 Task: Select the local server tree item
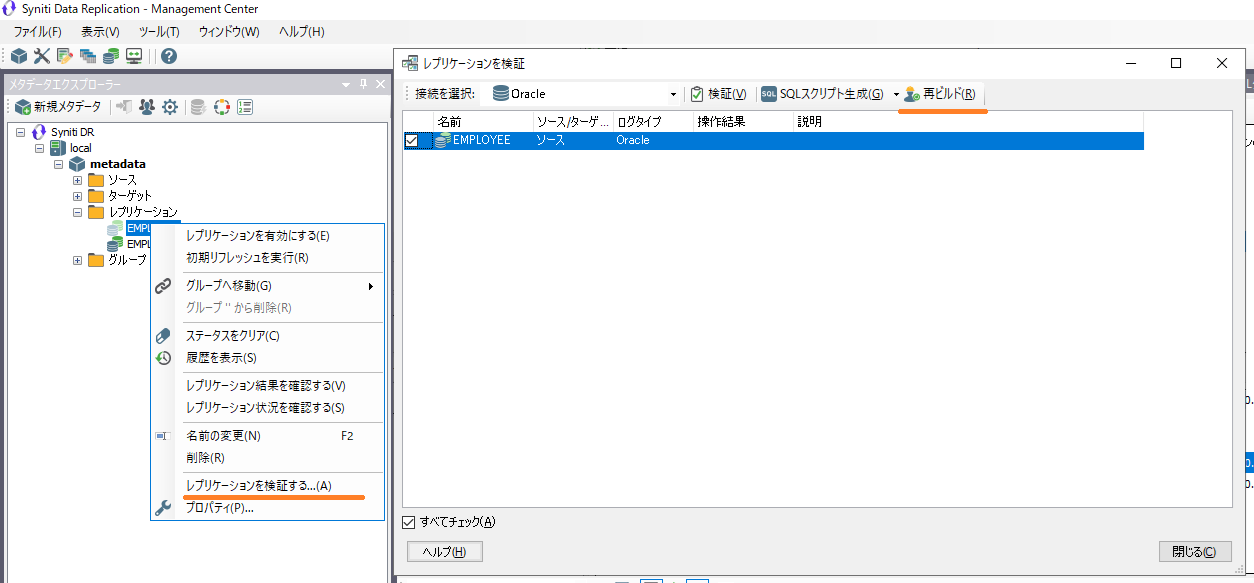[80, 148]
